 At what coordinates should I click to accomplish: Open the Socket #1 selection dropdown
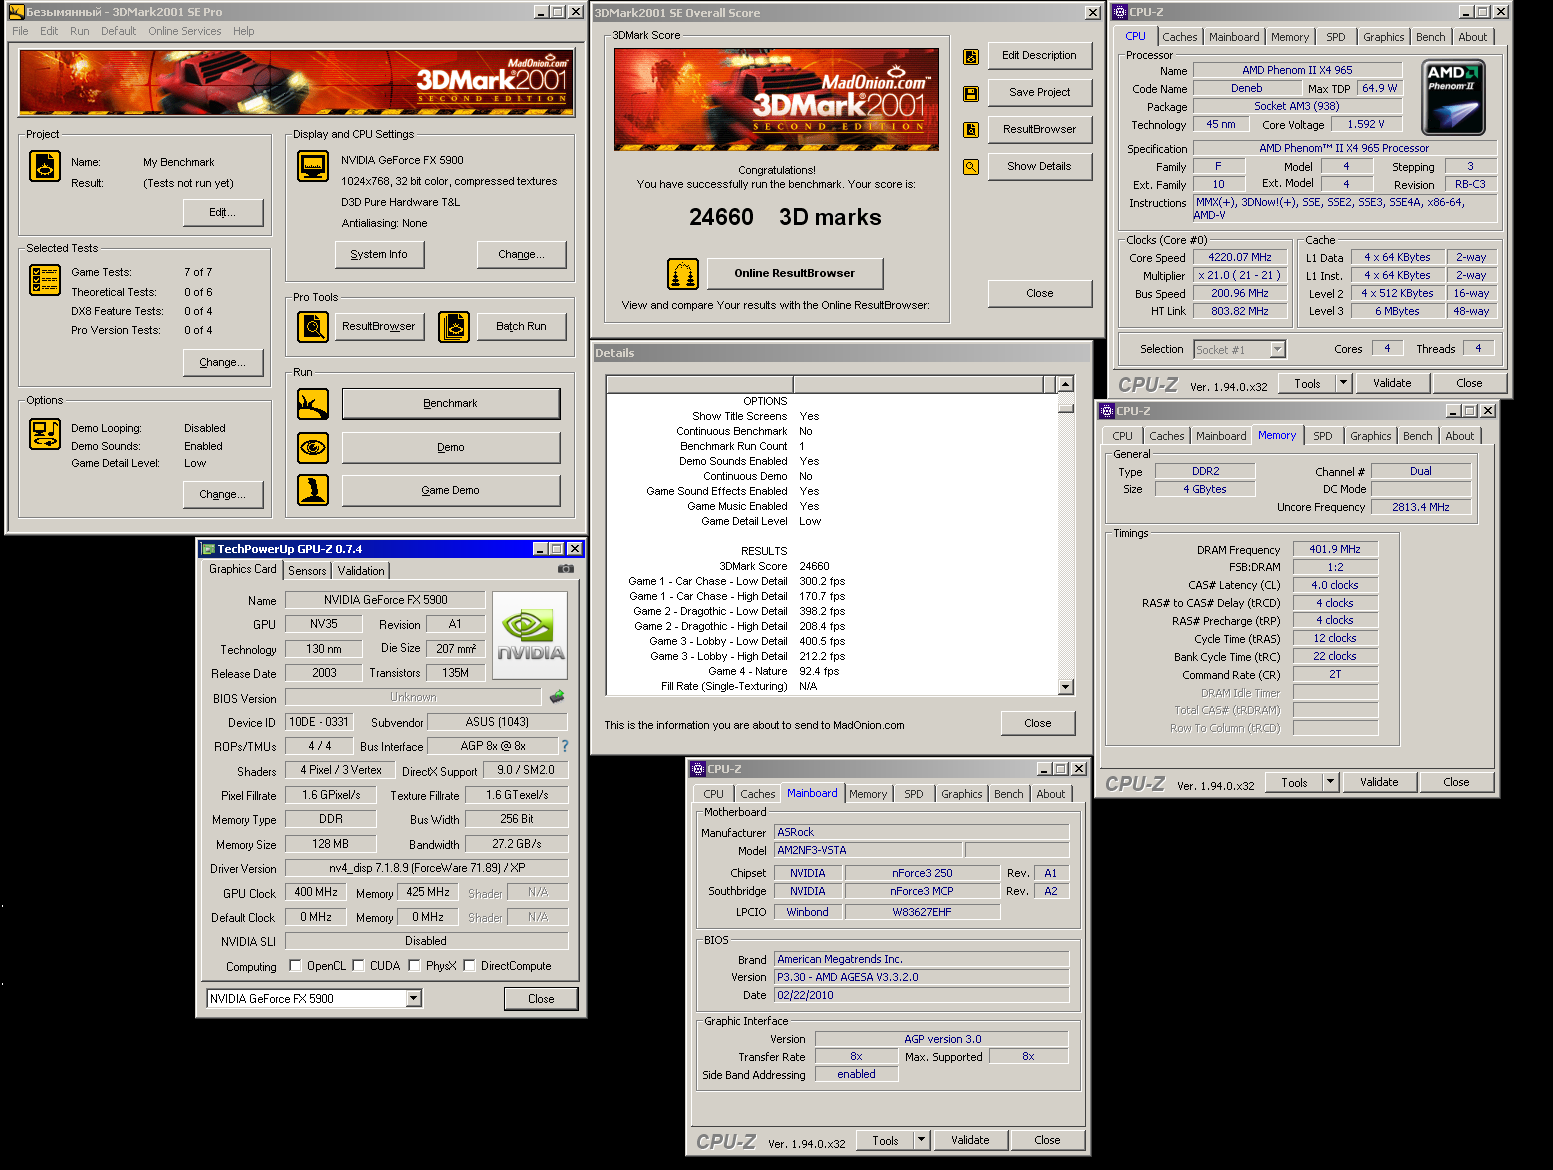pos(1277,349)
